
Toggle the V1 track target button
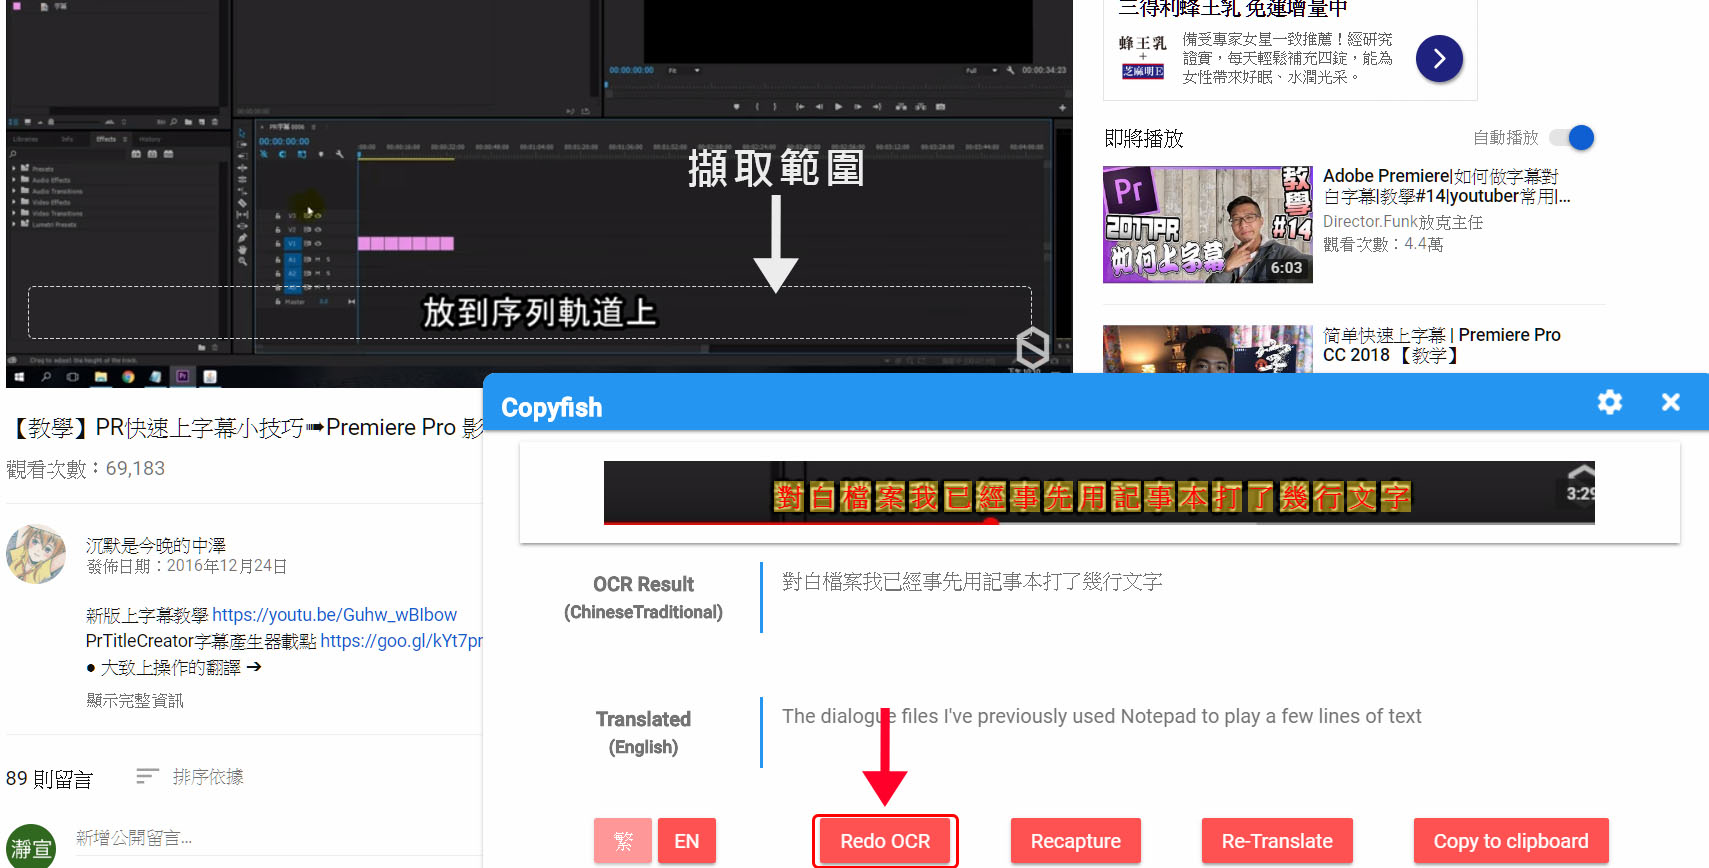(293, 243)
